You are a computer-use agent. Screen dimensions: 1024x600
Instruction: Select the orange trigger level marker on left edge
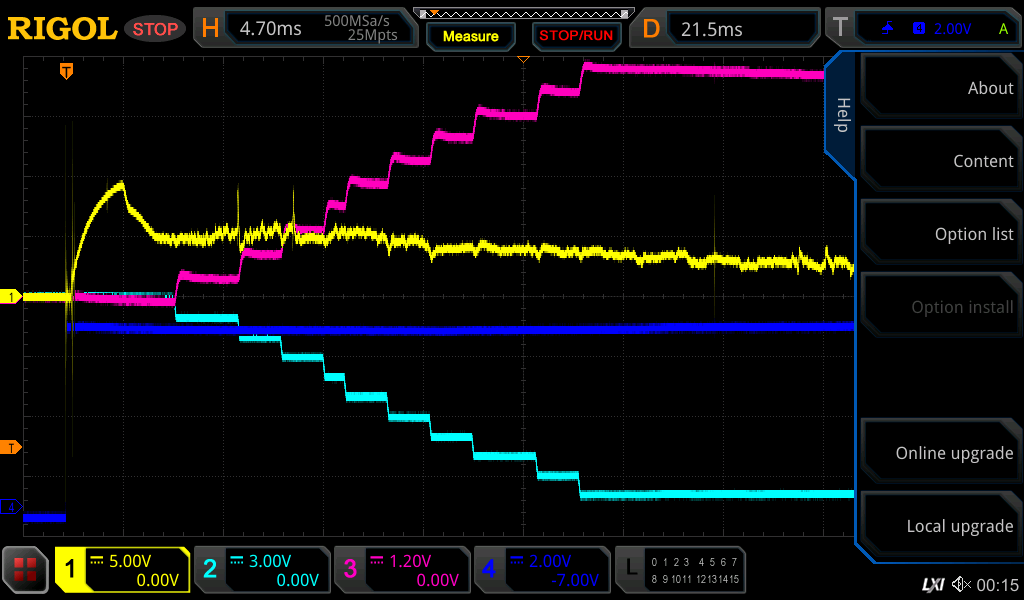pyautogui.click(x=12, y=447)
